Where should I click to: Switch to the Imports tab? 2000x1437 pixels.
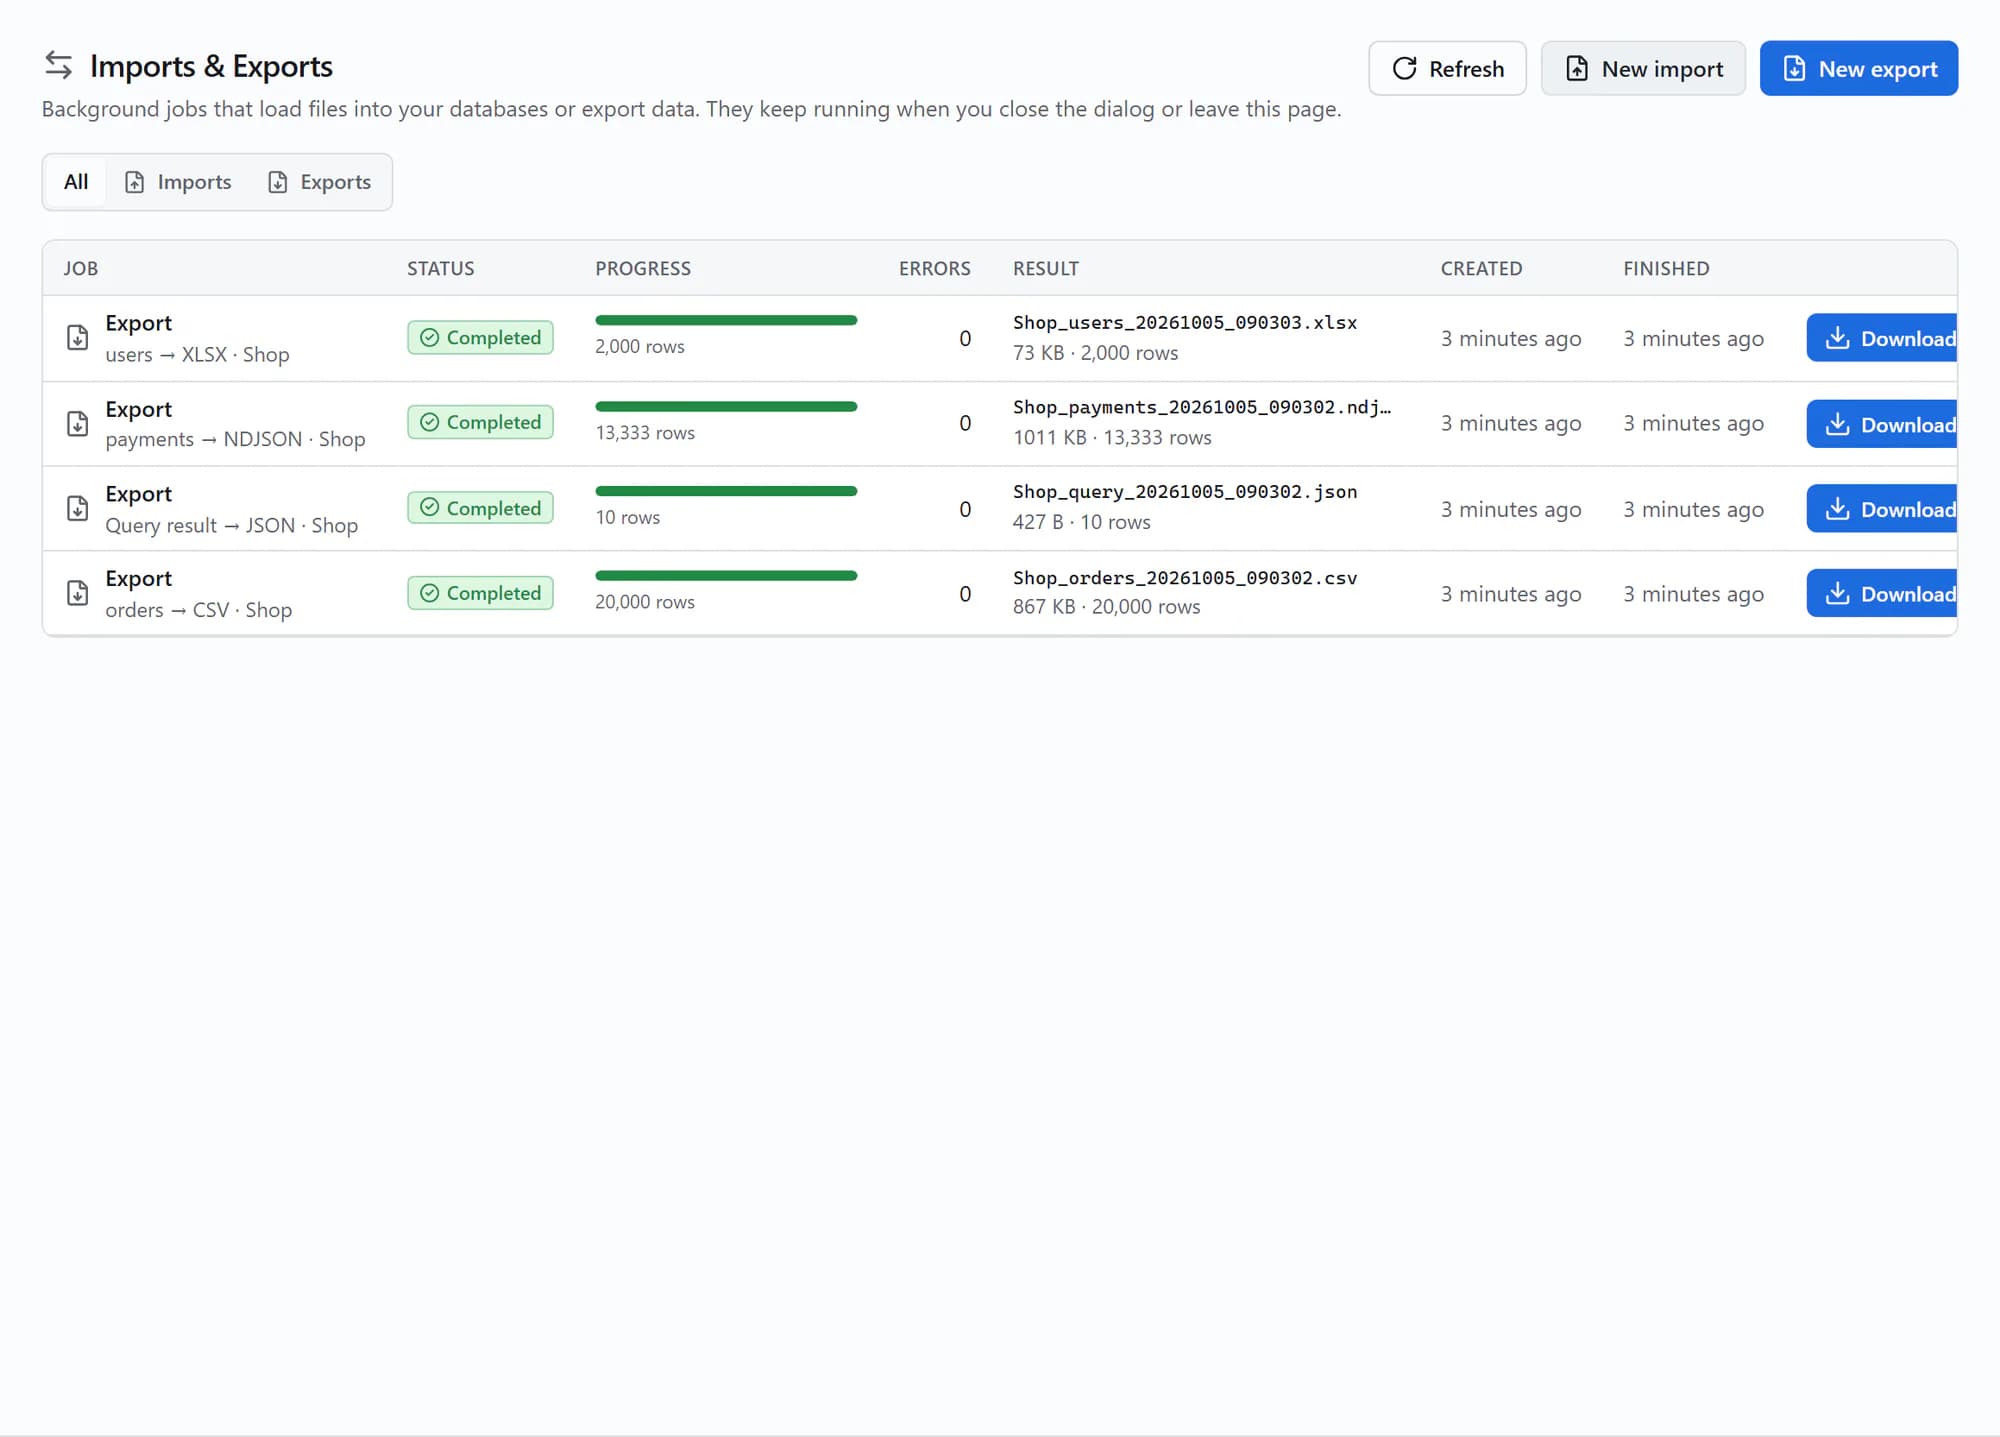coord(178,182)
